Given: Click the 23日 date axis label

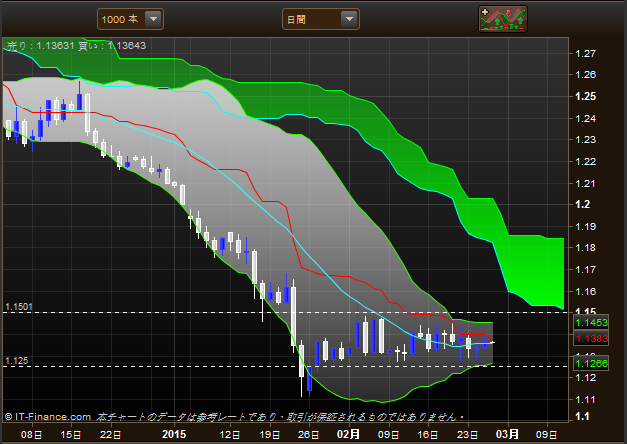Looking at the screenshot, I should 467,435.
